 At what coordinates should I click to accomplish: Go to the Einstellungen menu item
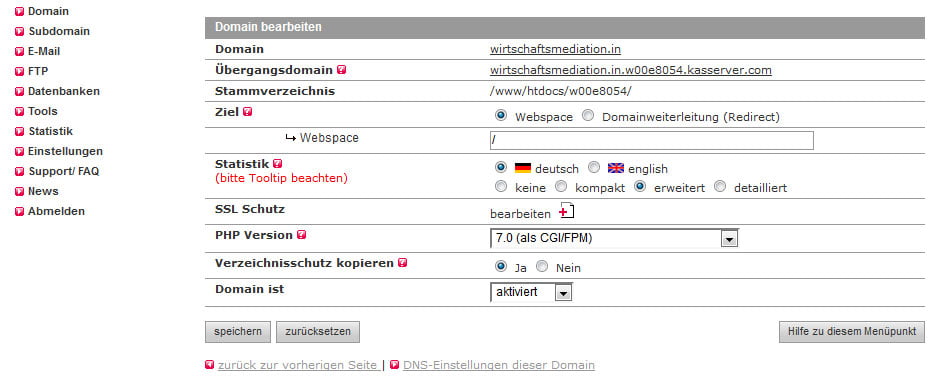(65, 151)
